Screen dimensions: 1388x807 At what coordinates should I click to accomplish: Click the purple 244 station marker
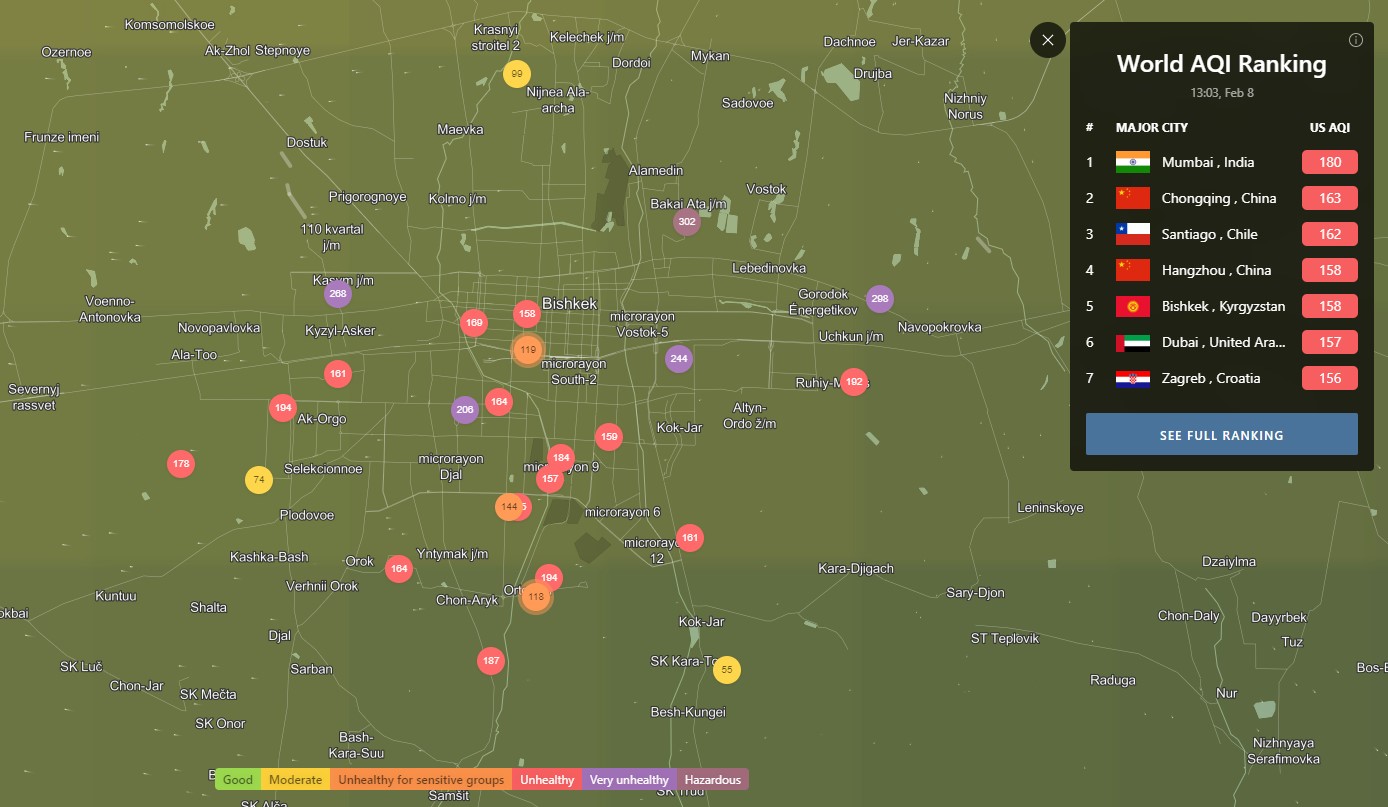coord(679,359)
